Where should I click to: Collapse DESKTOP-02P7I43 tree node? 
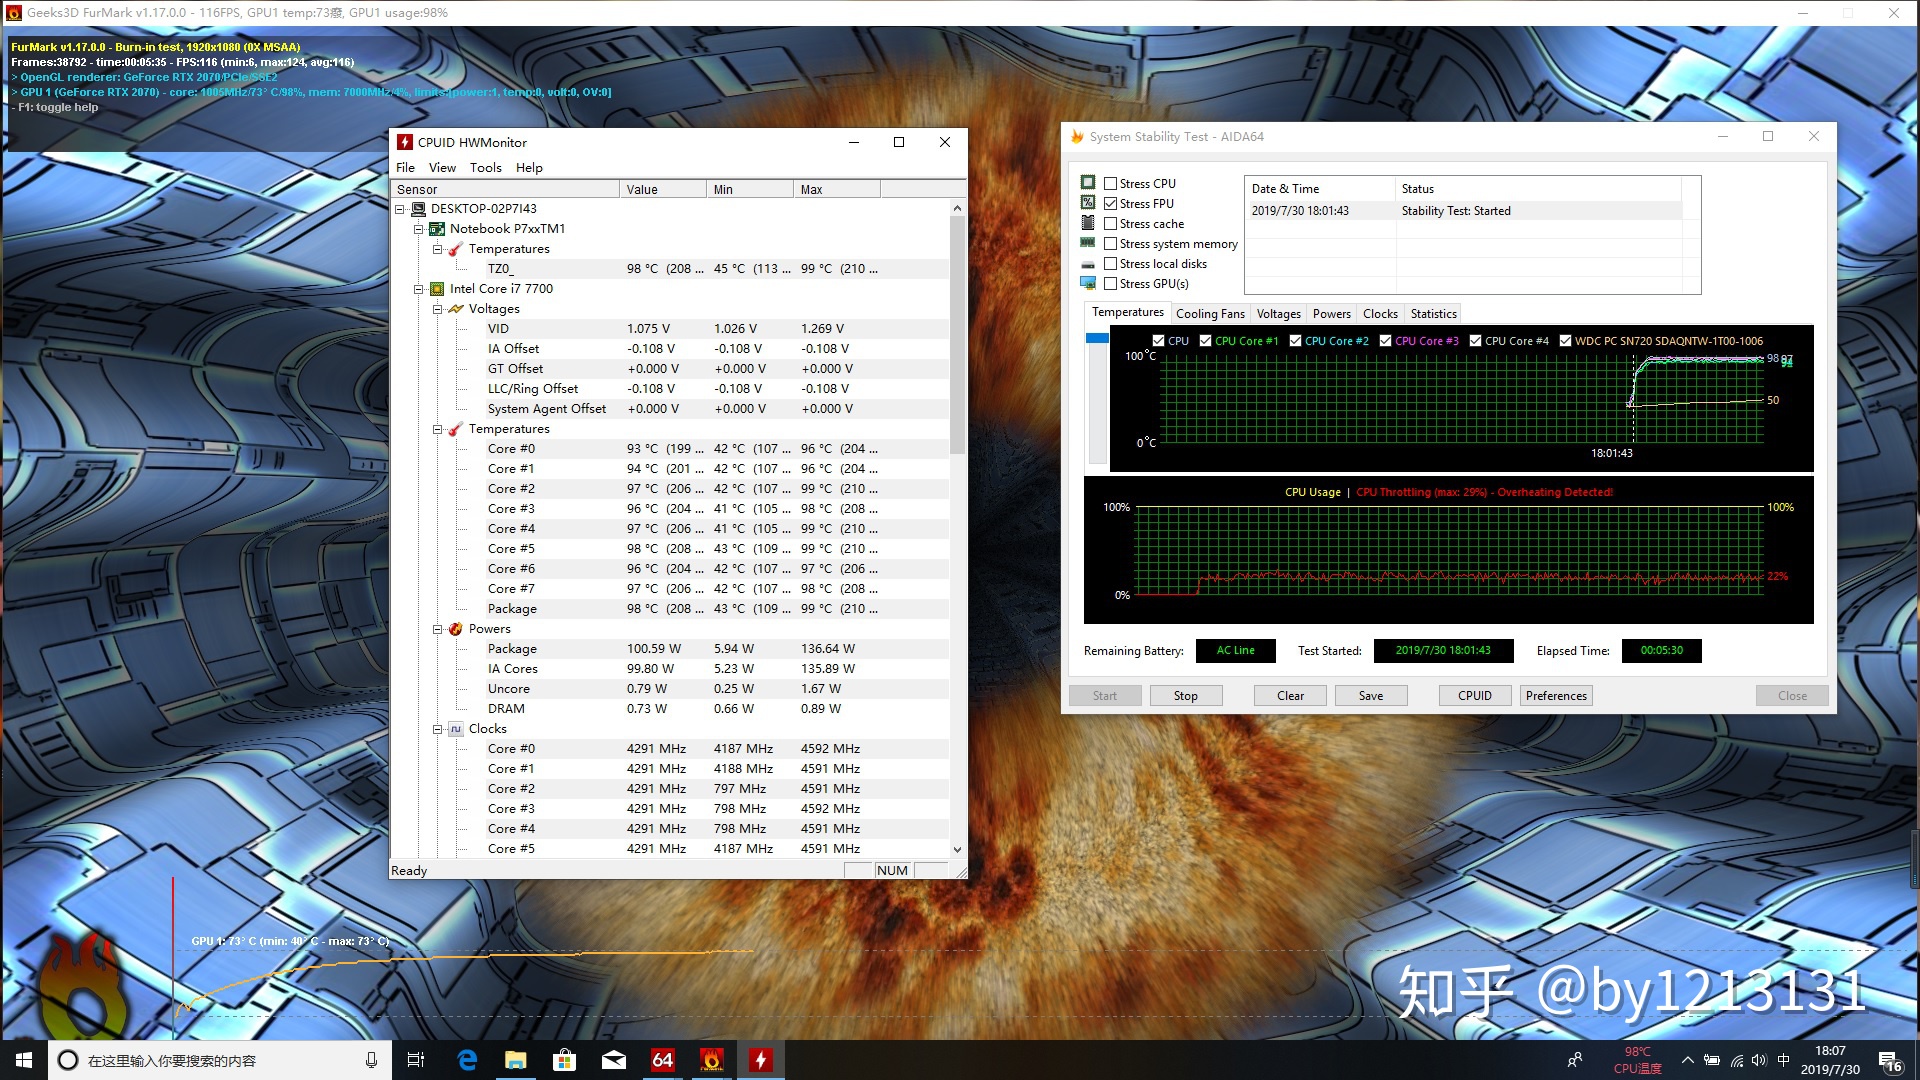(399, 209)
